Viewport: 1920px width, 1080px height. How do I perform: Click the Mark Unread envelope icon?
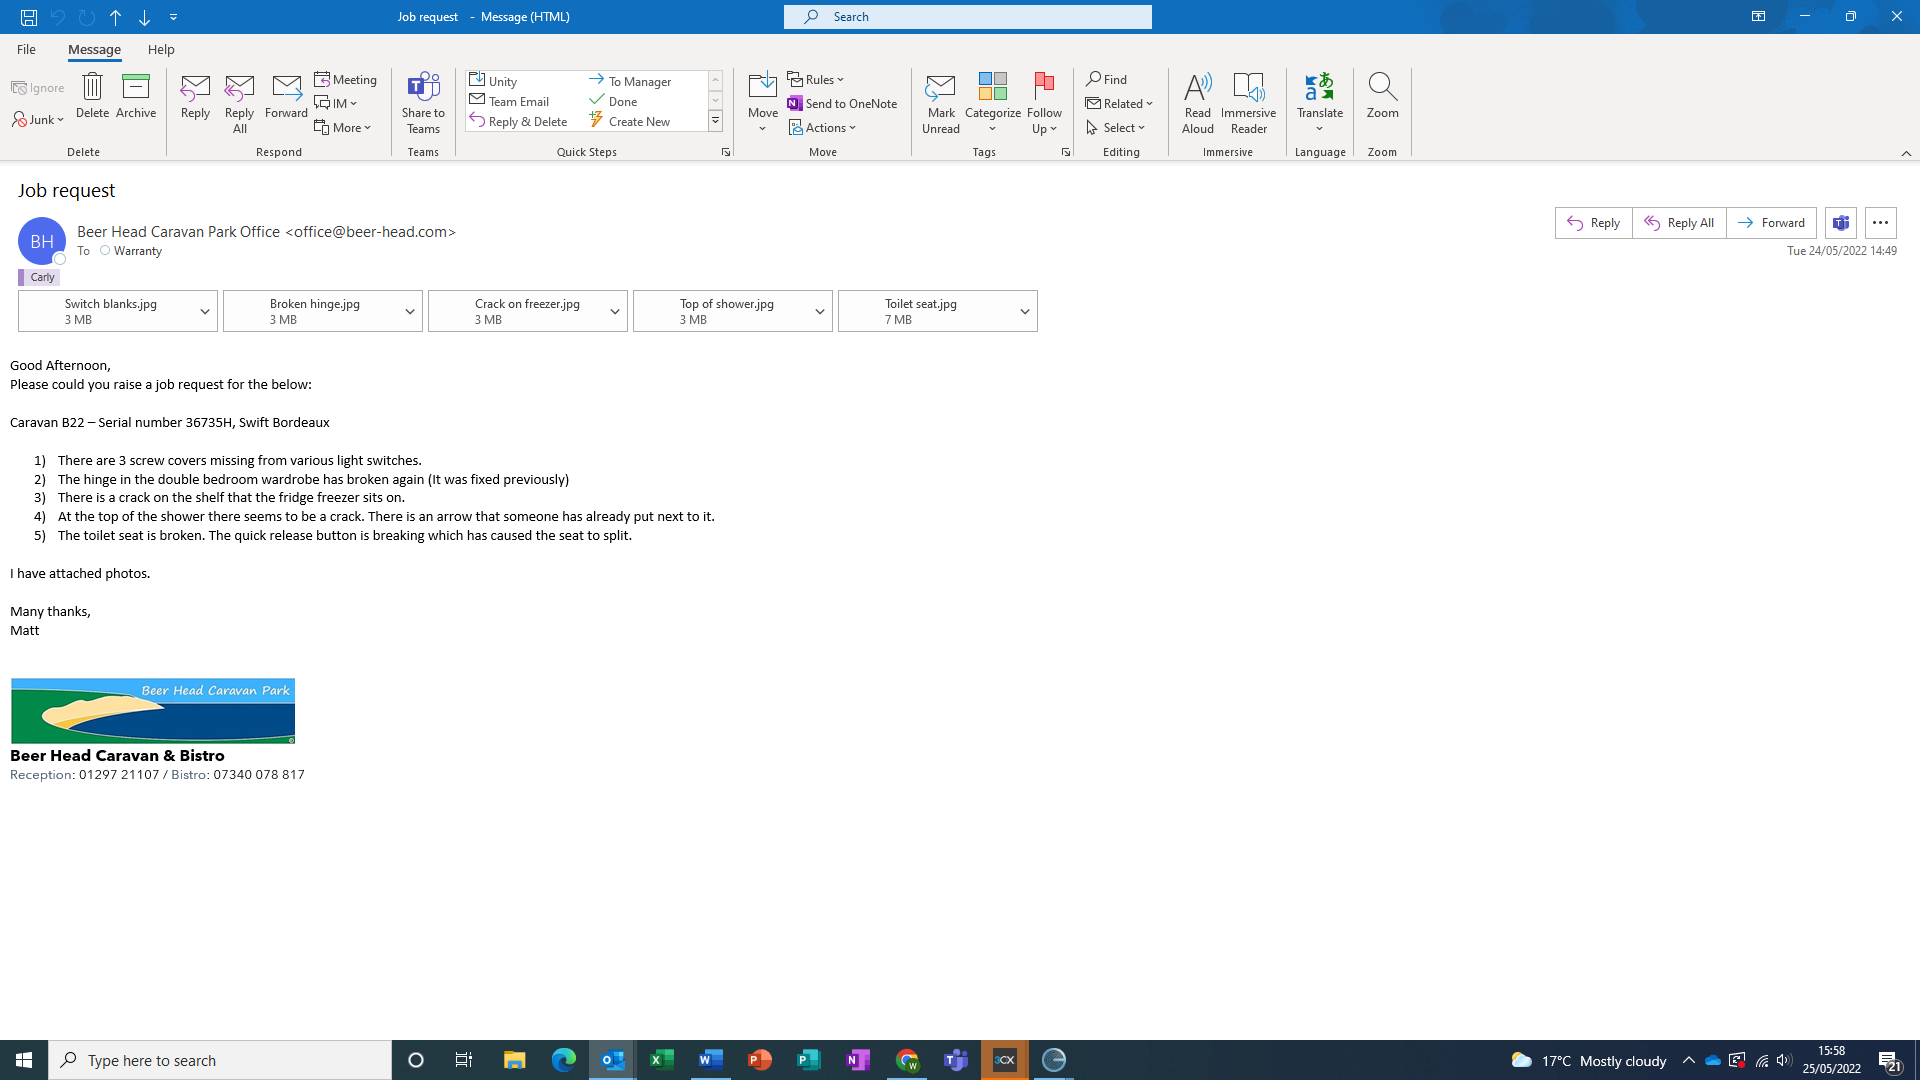[x=940, y=87]
